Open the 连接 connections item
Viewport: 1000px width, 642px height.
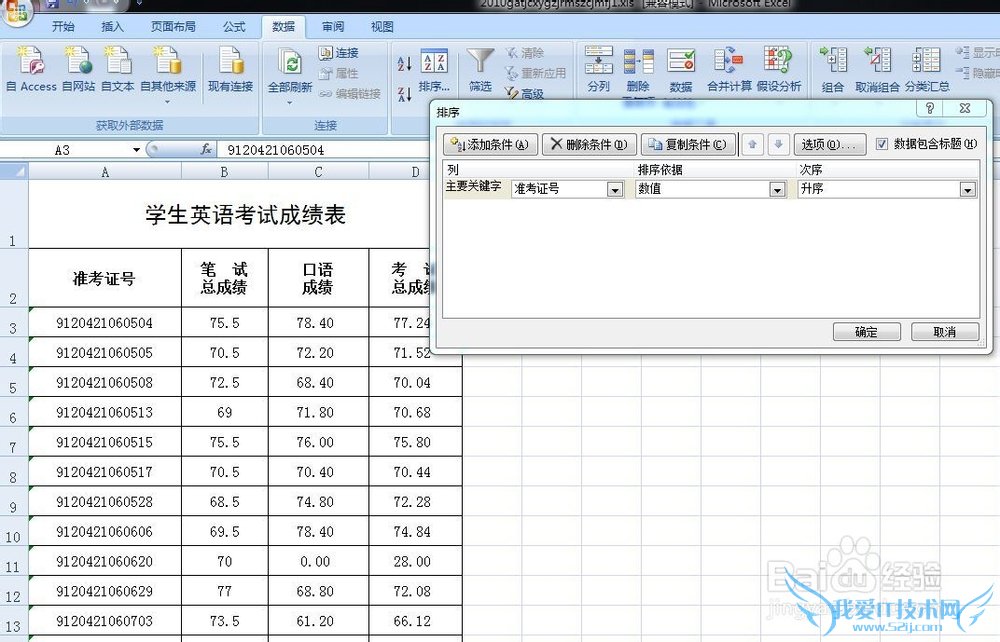pyautogui.click(x=339, y=53)
